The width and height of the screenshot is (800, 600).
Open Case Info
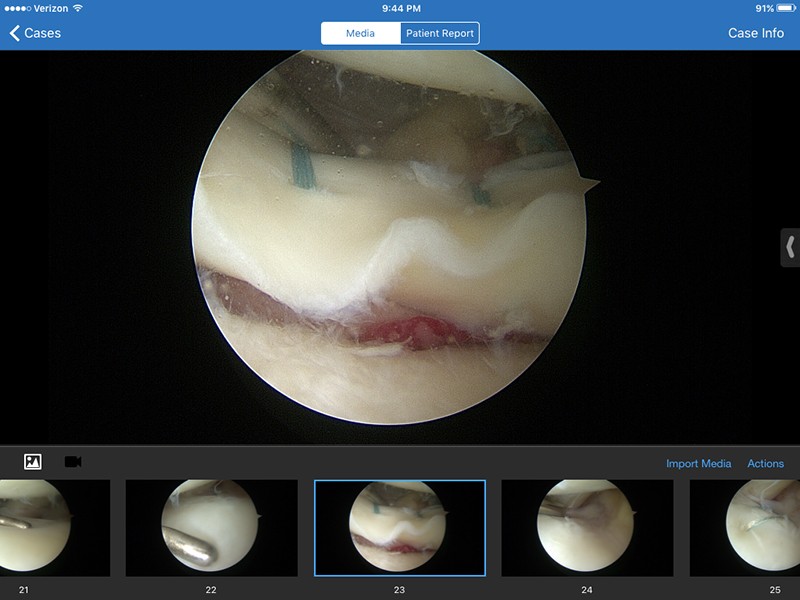click(x=756, y=33)
